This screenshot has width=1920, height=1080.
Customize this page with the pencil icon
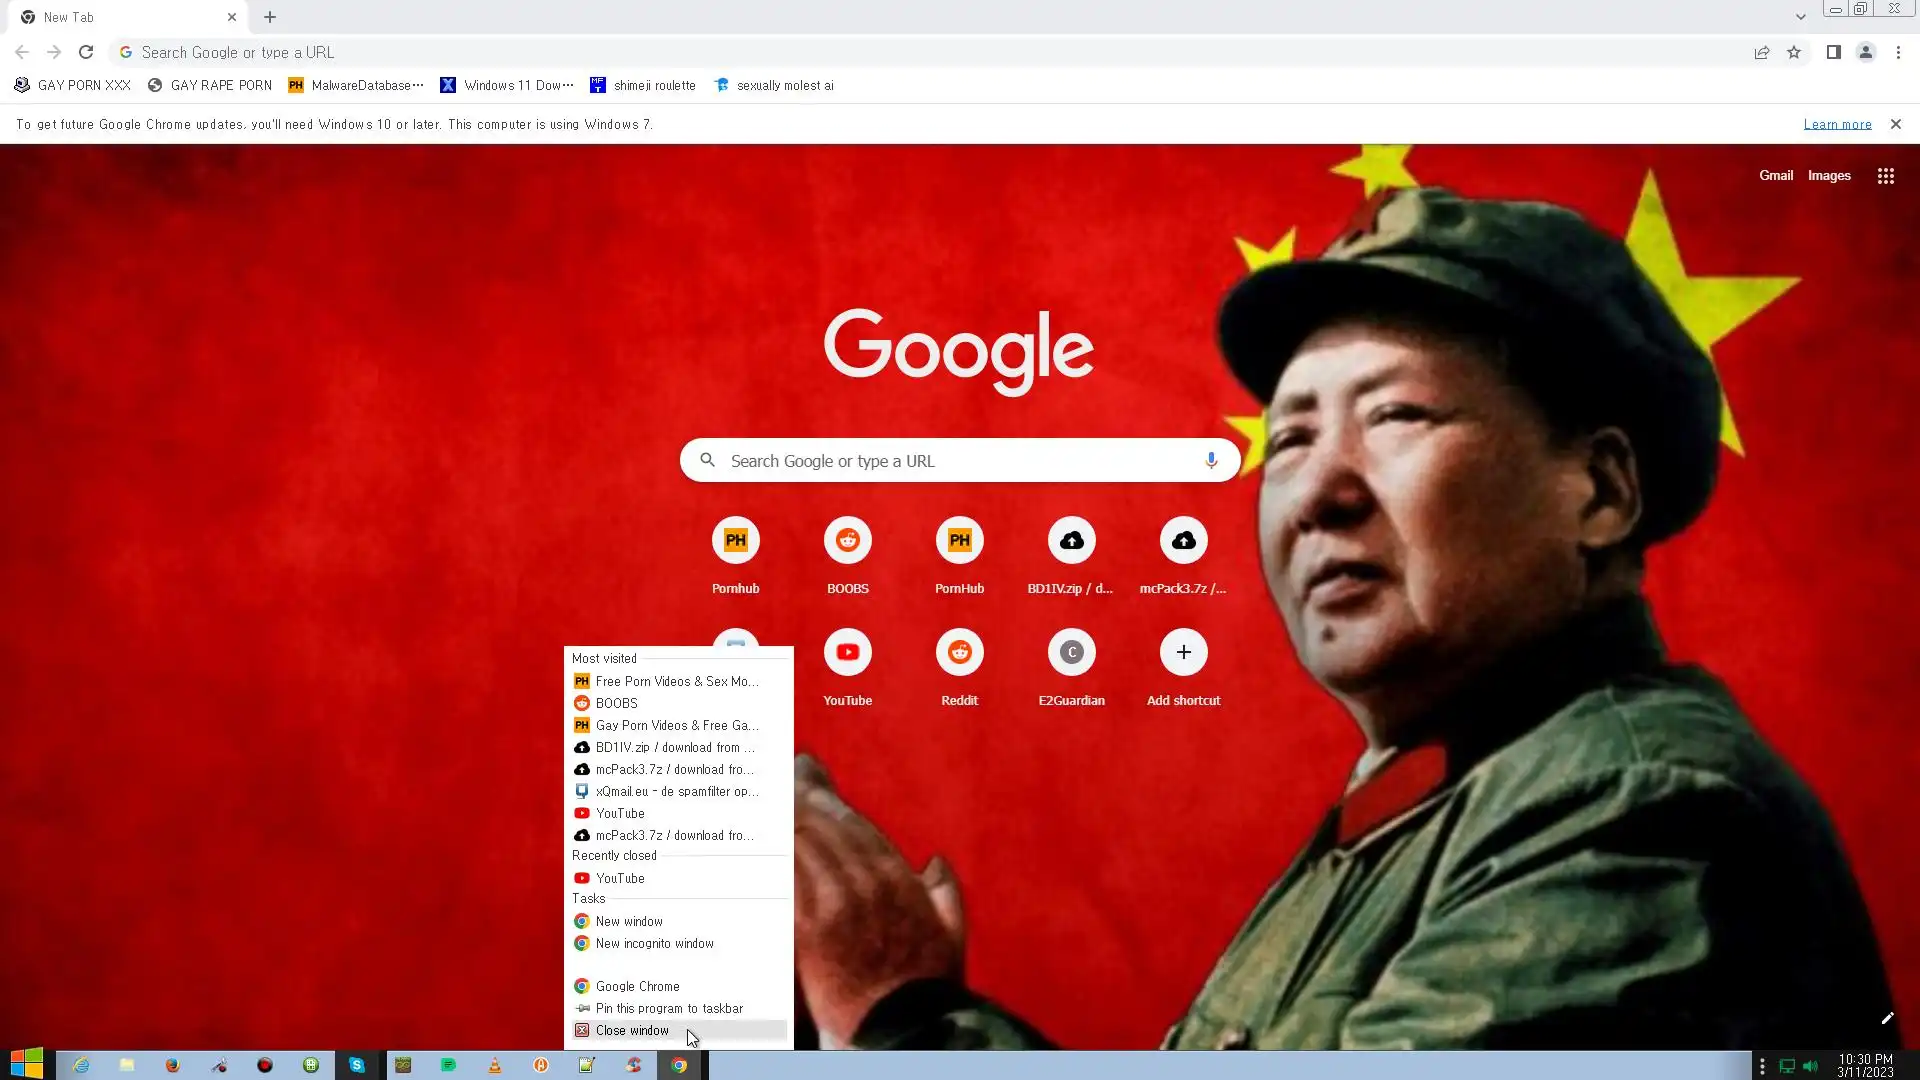[x=1887, y=1018]
